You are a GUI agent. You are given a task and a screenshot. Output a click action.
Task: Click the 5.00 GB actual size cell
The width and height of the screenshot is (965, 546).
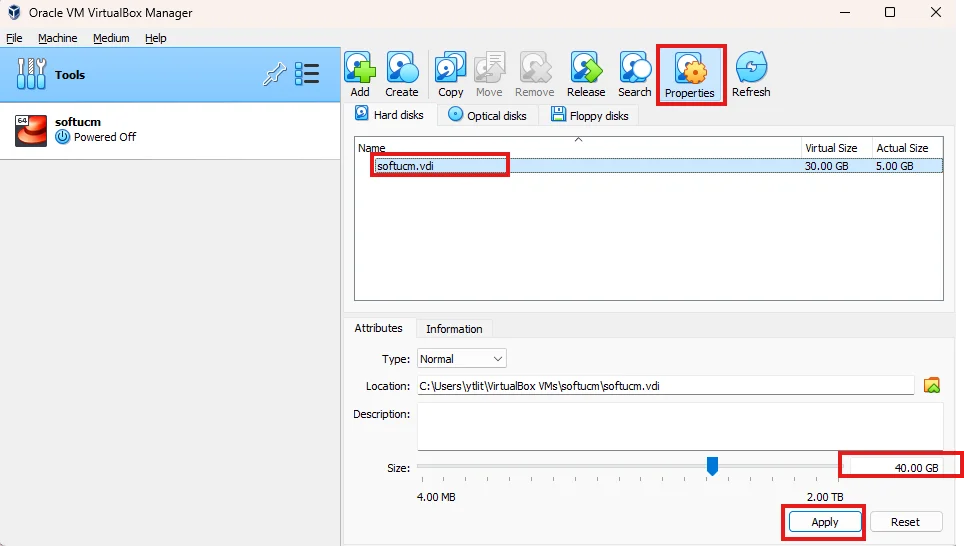(894, 166)
